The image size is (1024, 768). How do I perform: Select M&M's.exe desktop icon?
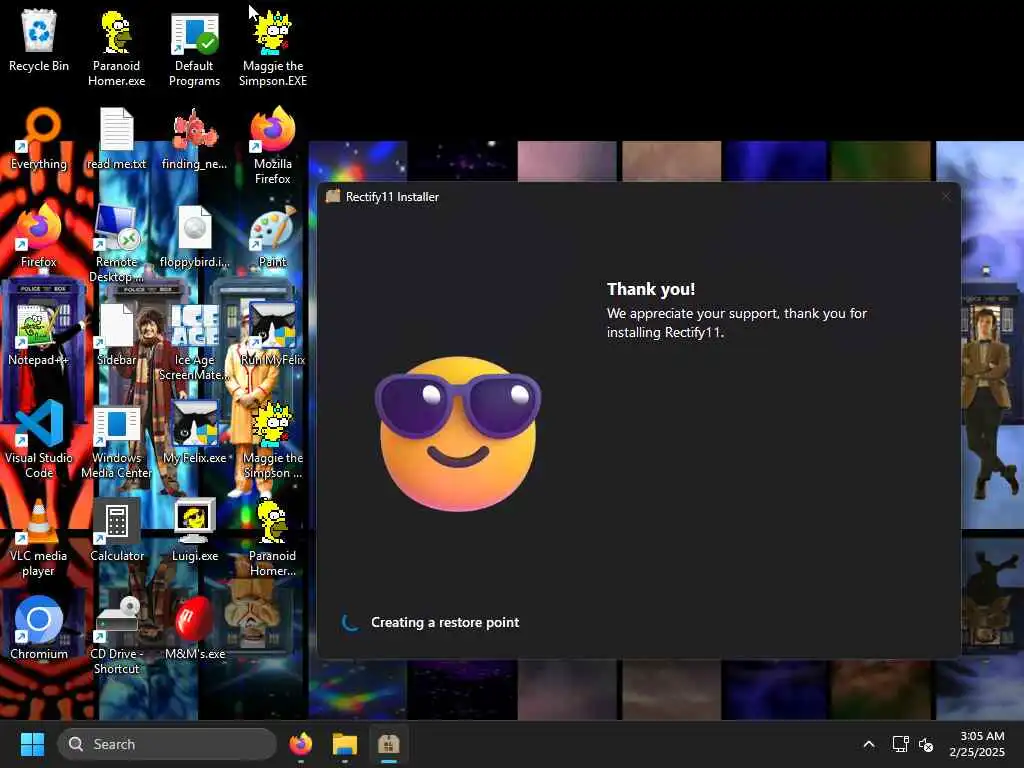coord(194,629)
